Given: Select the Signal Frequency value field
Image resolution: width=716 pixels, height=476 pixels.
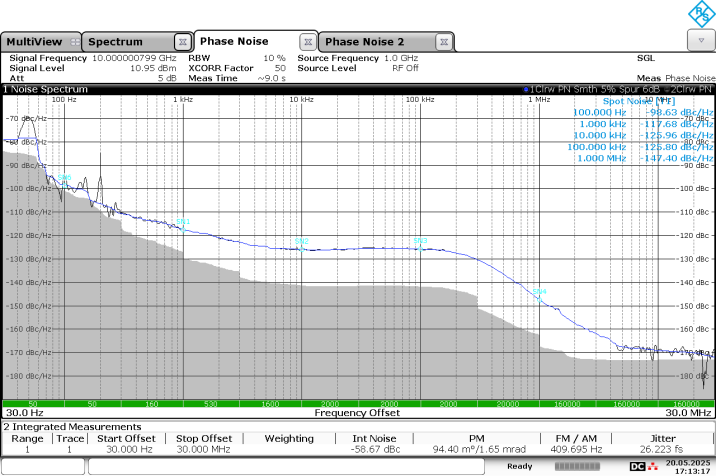Looking at the screenshot, I should (136, 58).
